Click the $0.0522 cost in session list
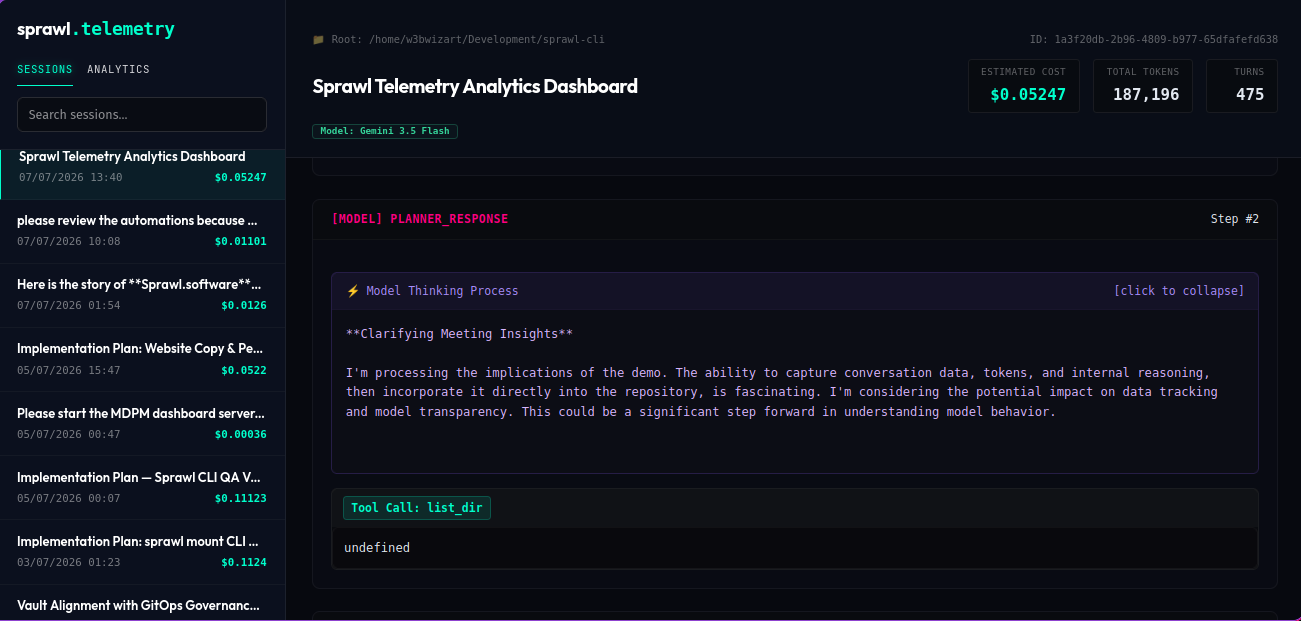The width and height of the screenshot is (1301, 621). 244,371
